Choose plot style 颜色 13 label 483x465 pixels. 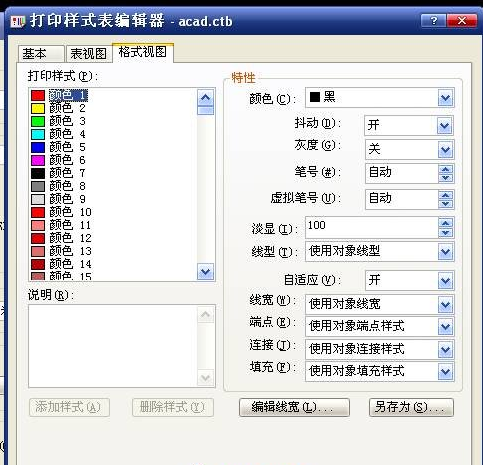pyautogui.click(x=70, y=251)
